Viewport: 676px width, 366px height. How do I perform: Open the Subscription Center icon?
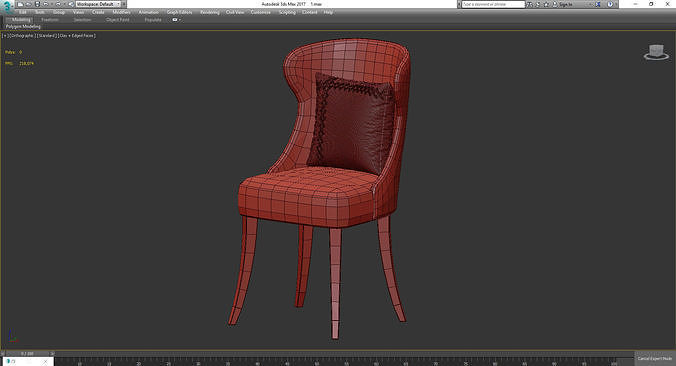click(538, 4)
